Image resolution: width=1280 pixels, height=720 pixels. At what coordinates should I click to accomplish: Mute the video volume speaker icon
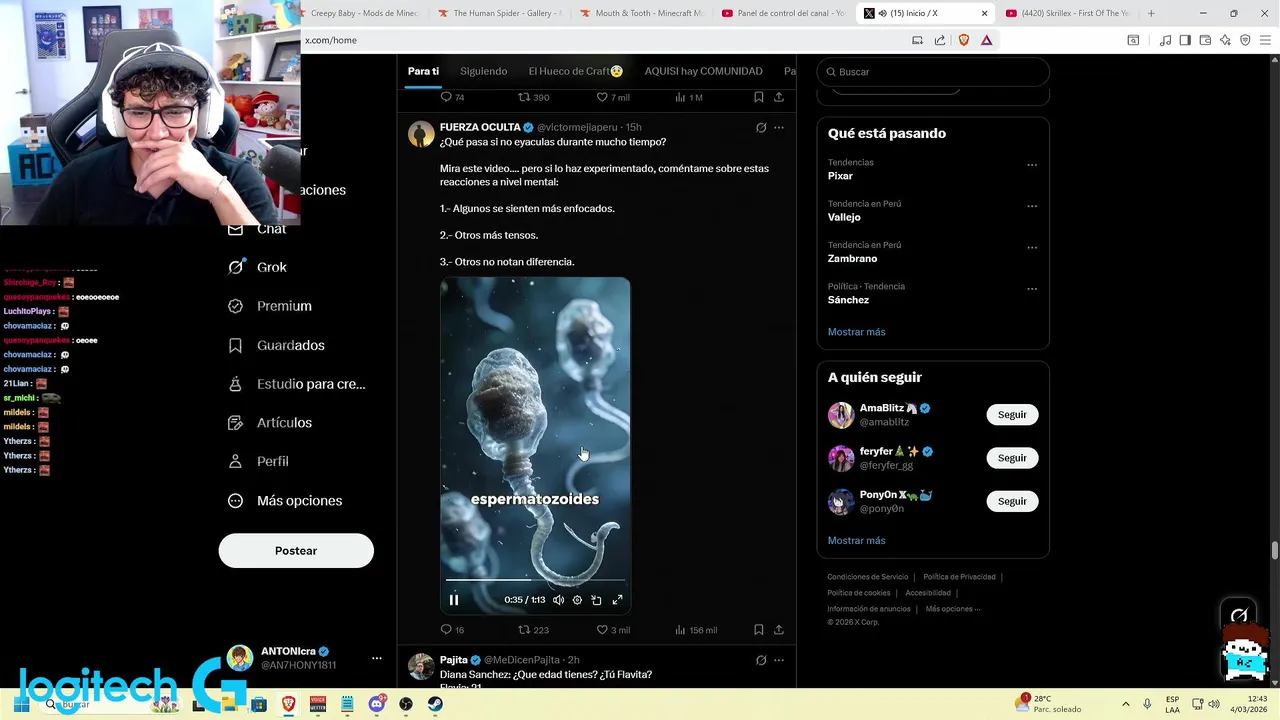tap(558, 600)
